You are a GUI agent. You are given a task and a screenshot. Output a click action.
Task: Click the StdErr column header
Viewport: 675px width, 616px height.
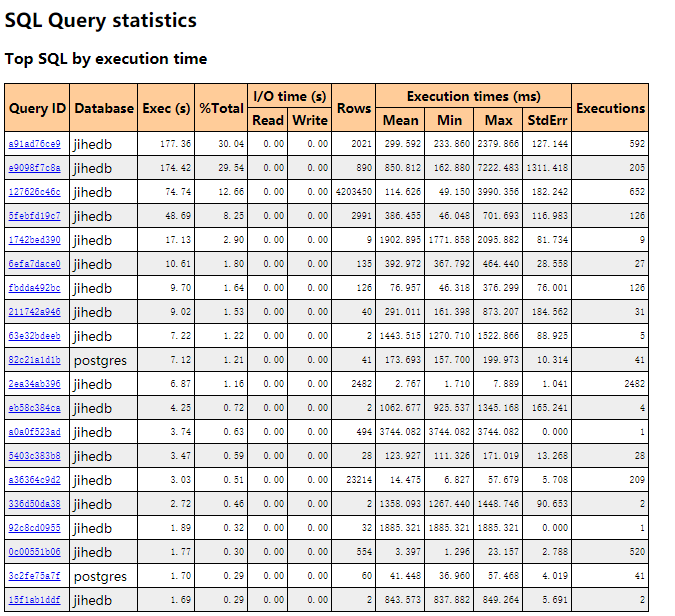[x=547, y=120]
